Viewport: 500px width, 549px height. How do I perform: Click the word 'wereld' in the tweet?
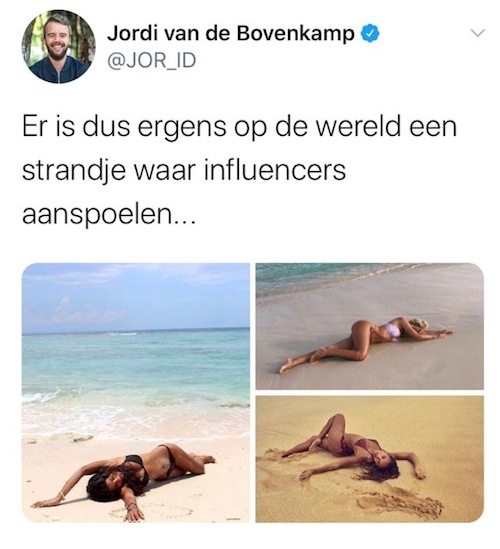[358, 127]
